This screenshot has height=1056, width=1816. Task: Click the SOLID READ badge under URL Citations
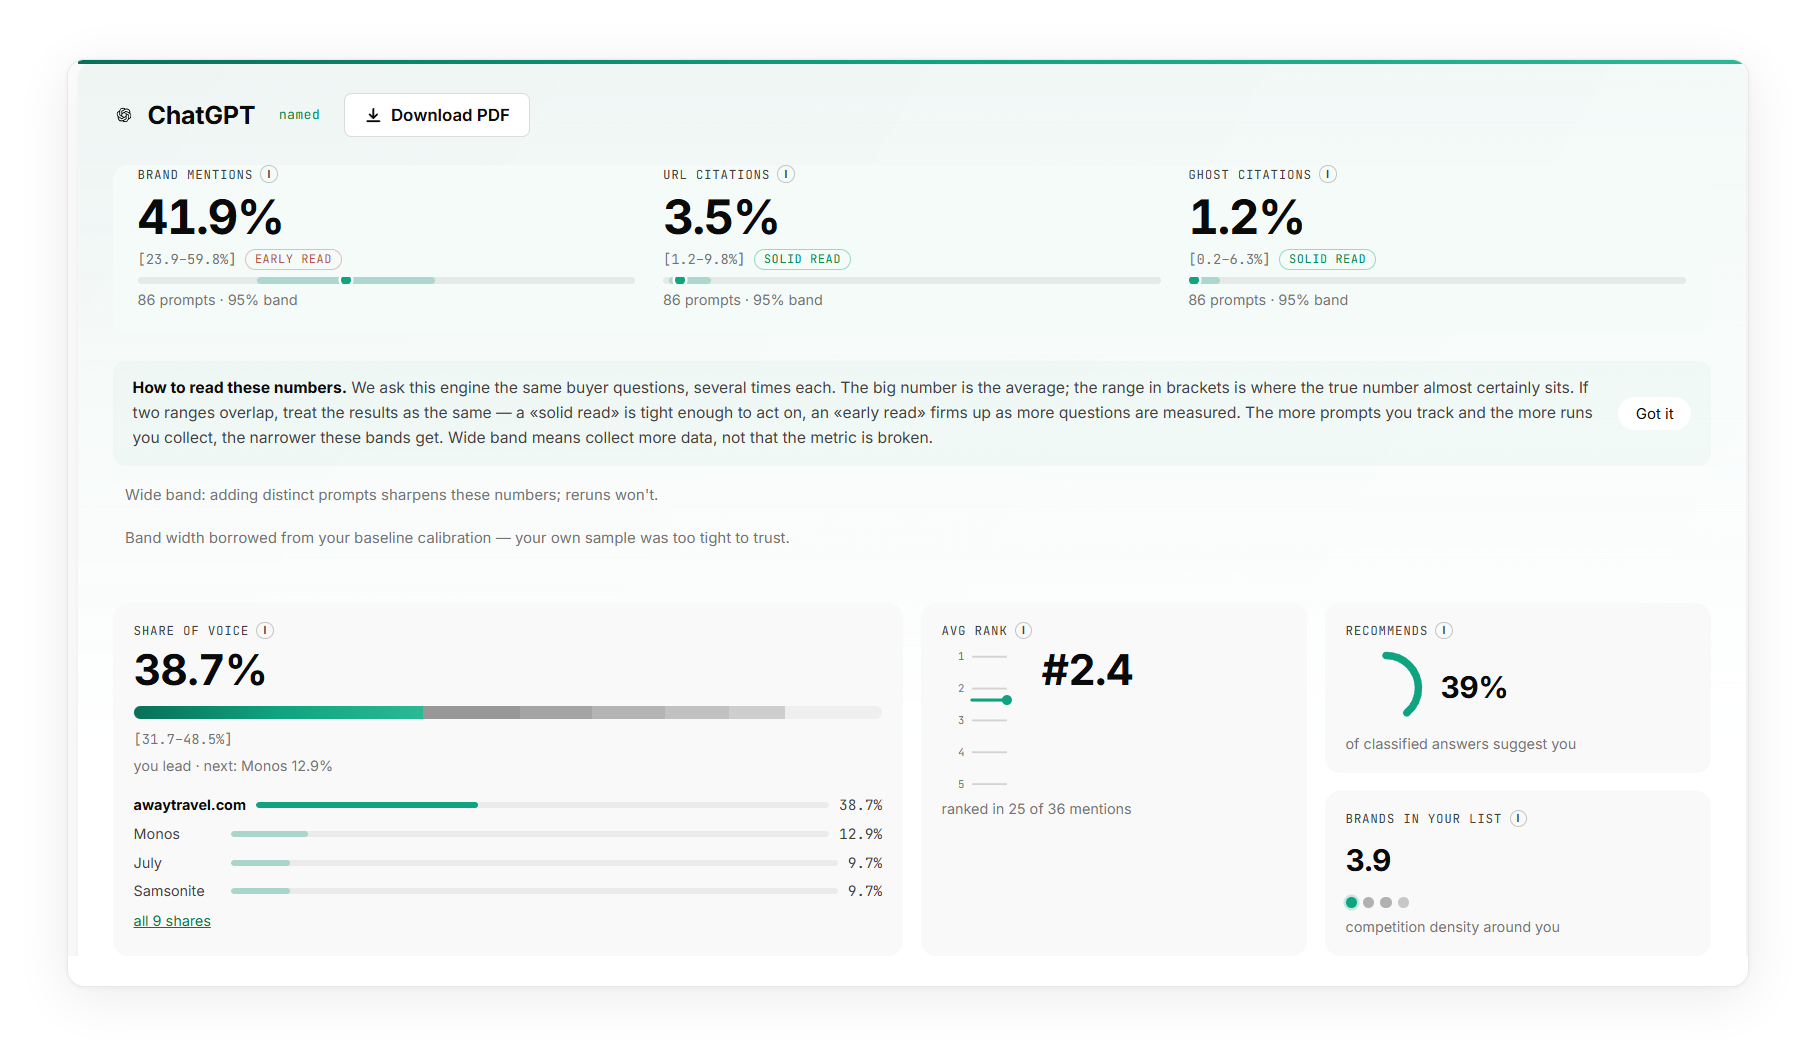tap(802, 259)
